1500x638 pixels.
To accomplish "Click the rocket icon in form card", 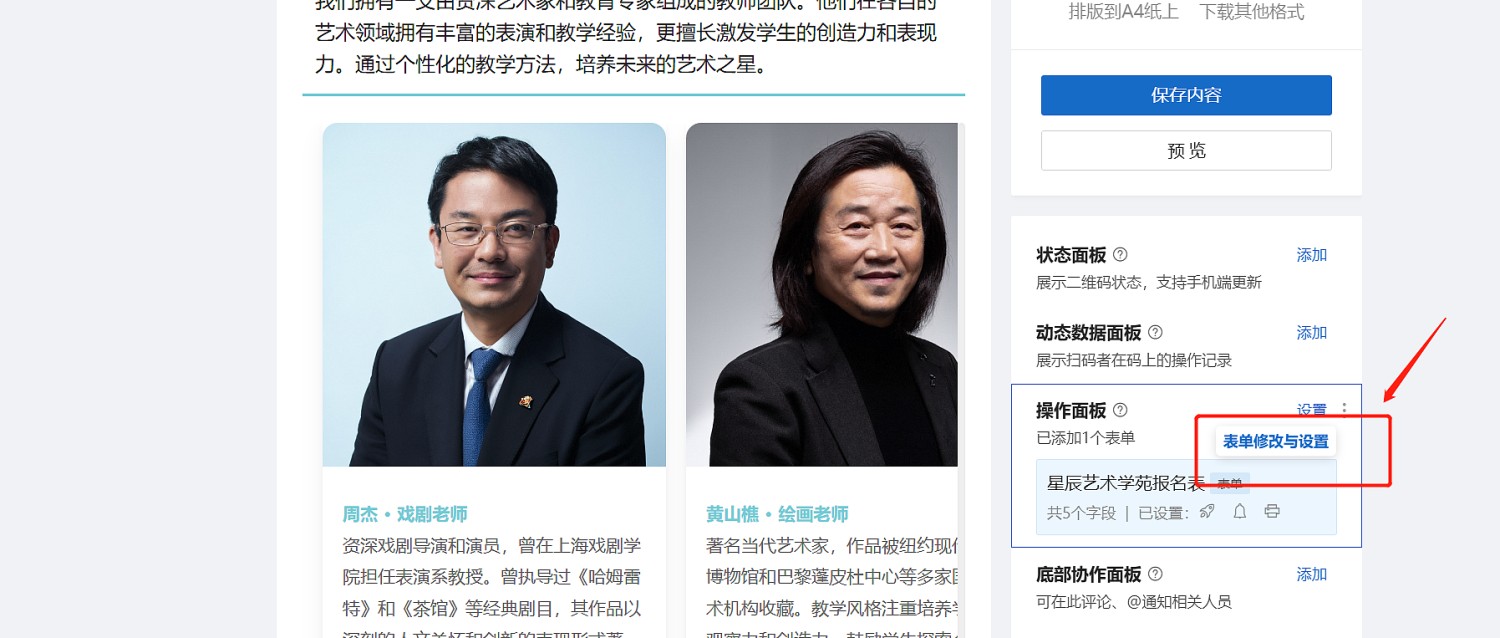I will click(1207, 511).
